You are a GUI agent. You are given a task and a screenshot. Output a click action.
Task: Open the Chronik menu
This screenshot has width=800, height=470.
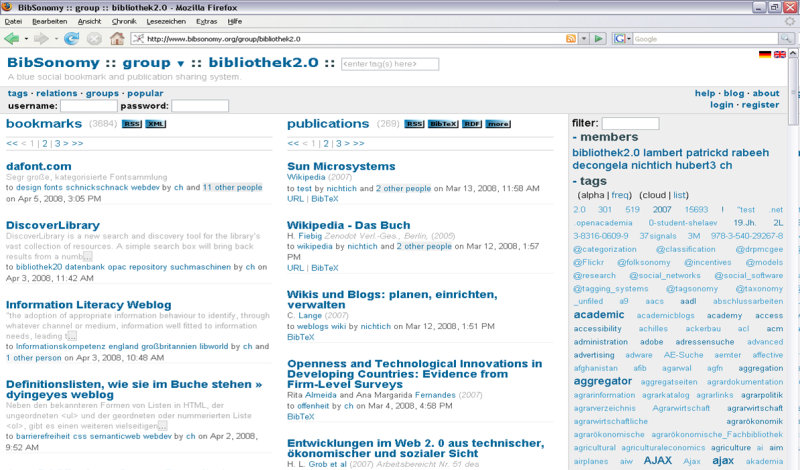(x=124, y=21)
